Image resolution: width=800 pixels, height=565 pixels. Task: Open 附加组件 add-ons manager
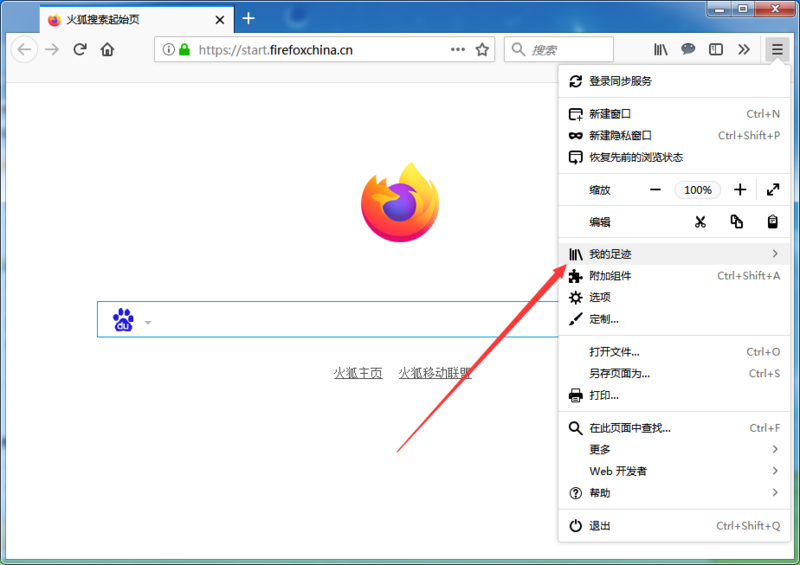(x=674, y=276)
